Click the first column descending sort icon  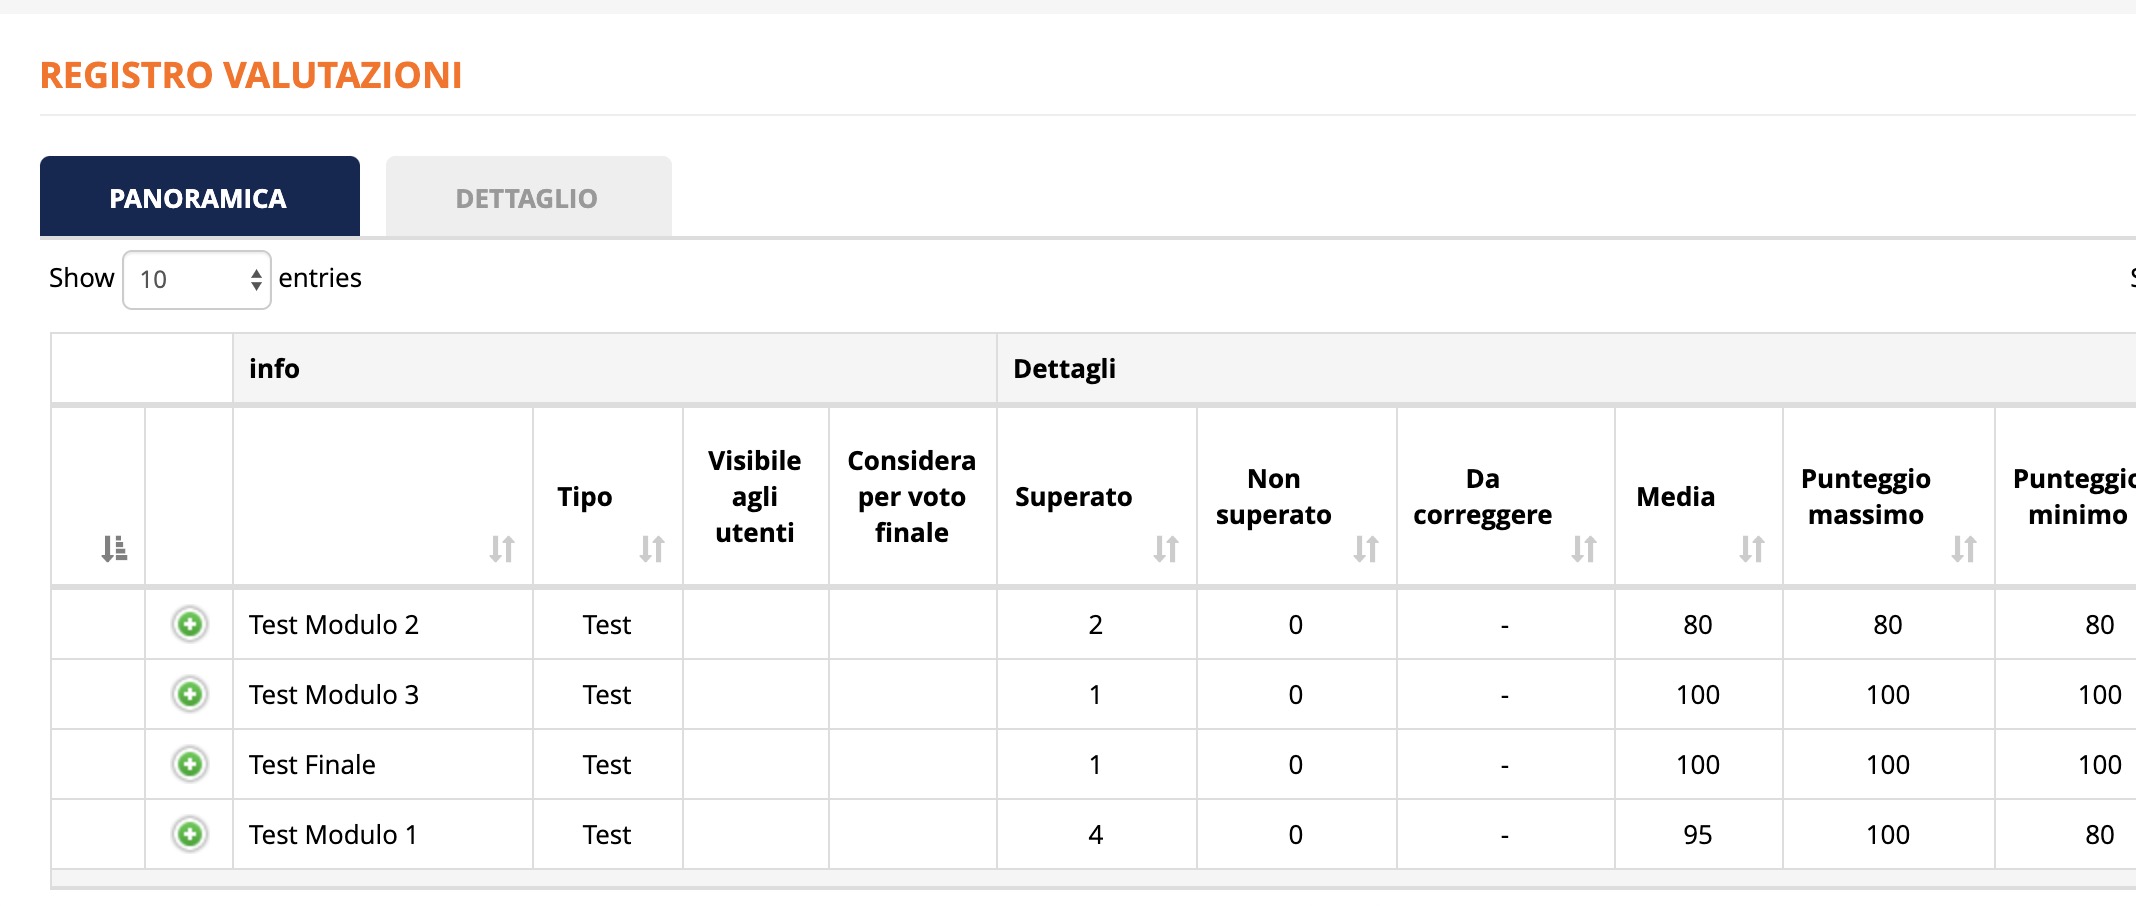tap(114, 548)
